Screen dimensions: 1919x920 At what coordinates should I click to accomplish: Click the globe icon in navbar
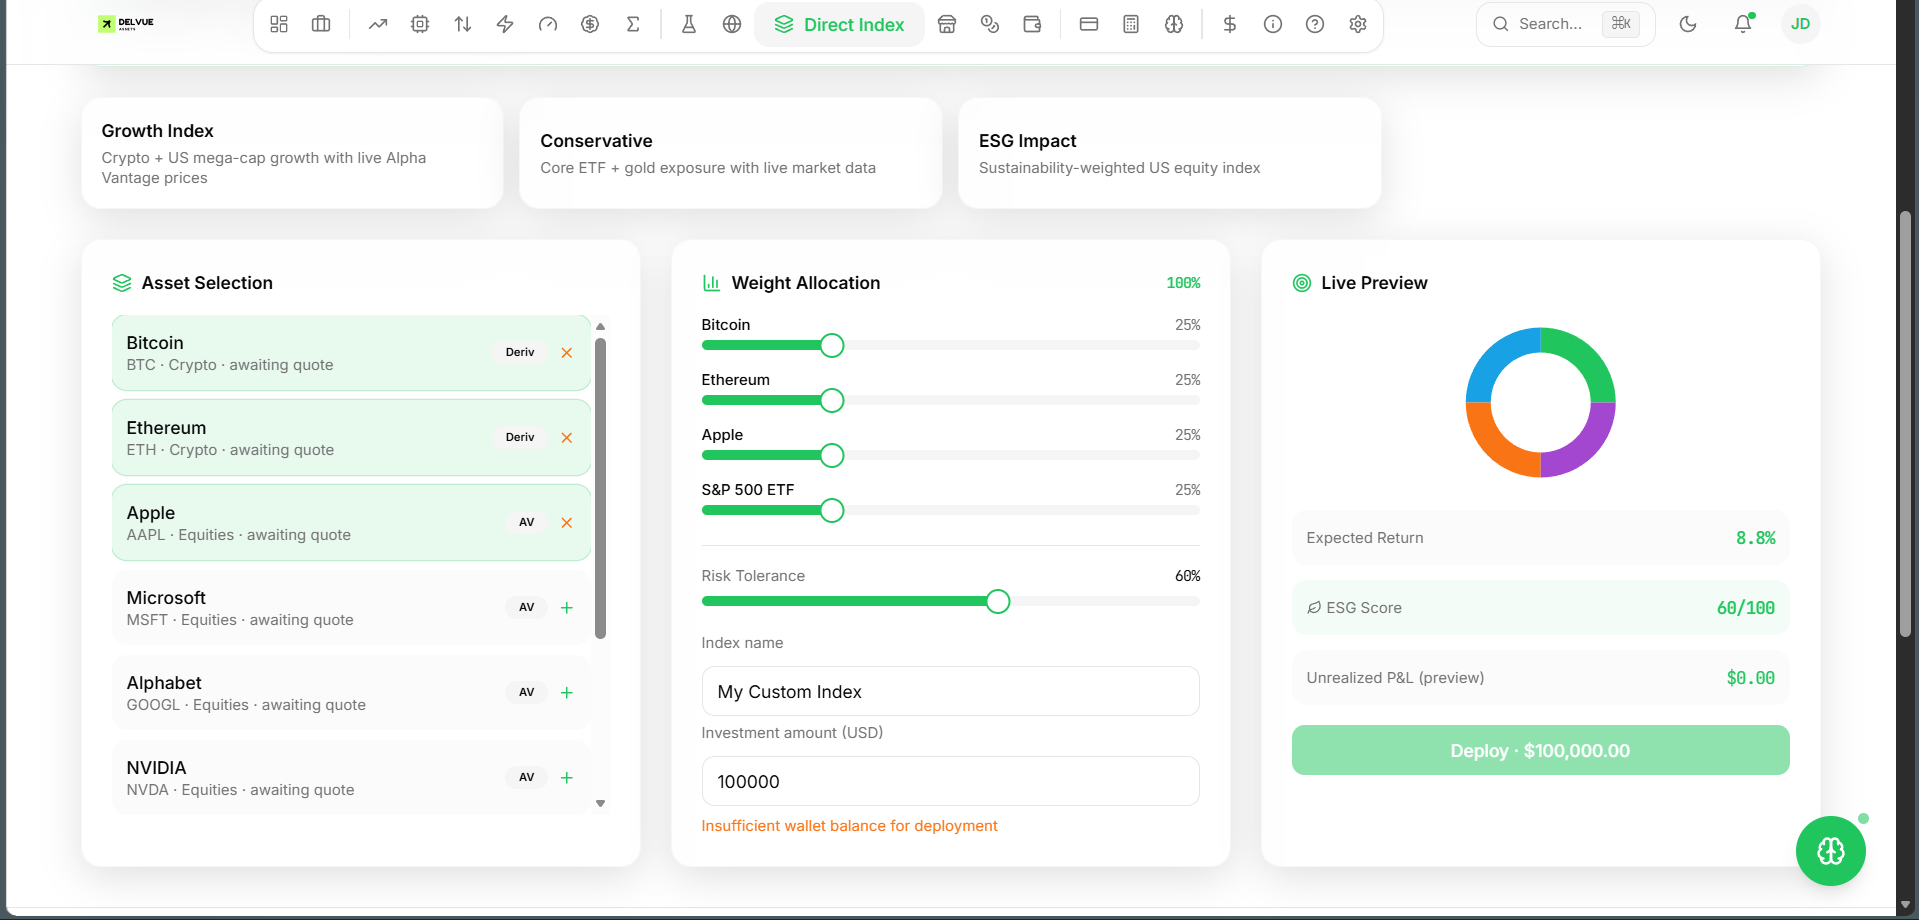(x=732, y=24)
